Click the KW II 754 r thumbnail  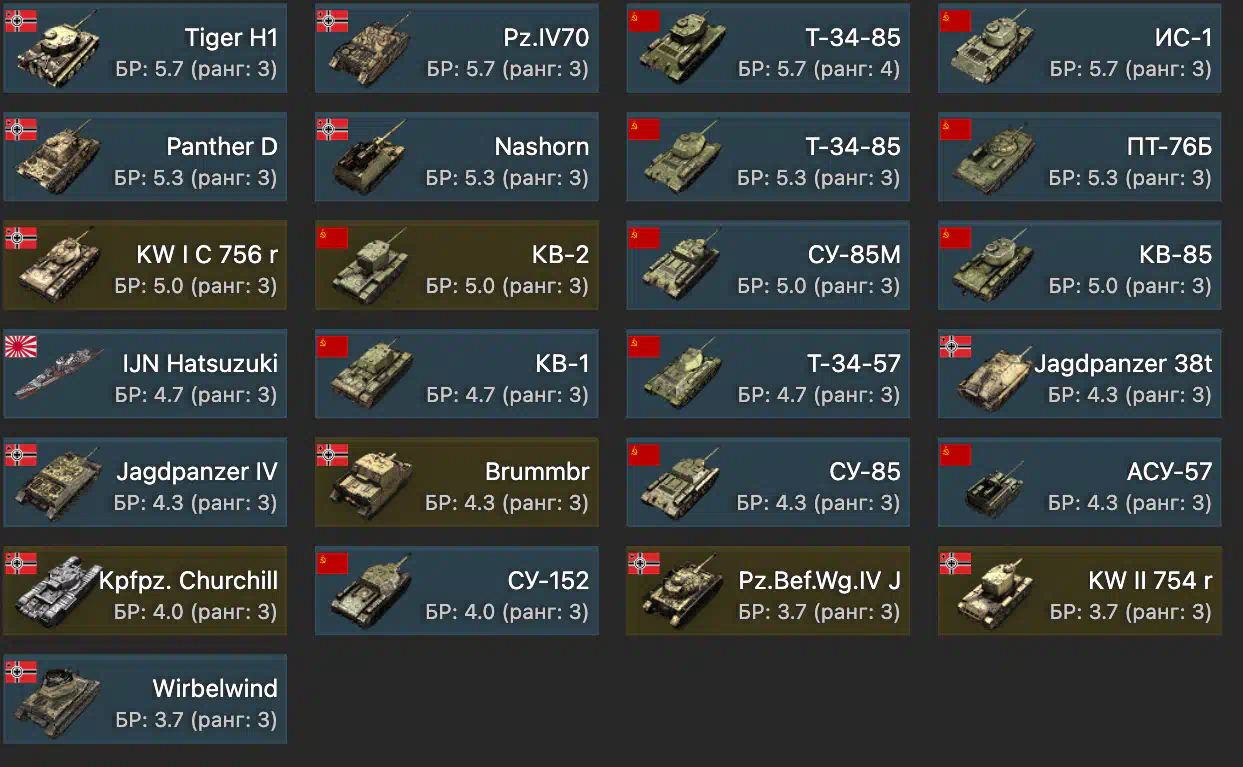pos(994,592)
